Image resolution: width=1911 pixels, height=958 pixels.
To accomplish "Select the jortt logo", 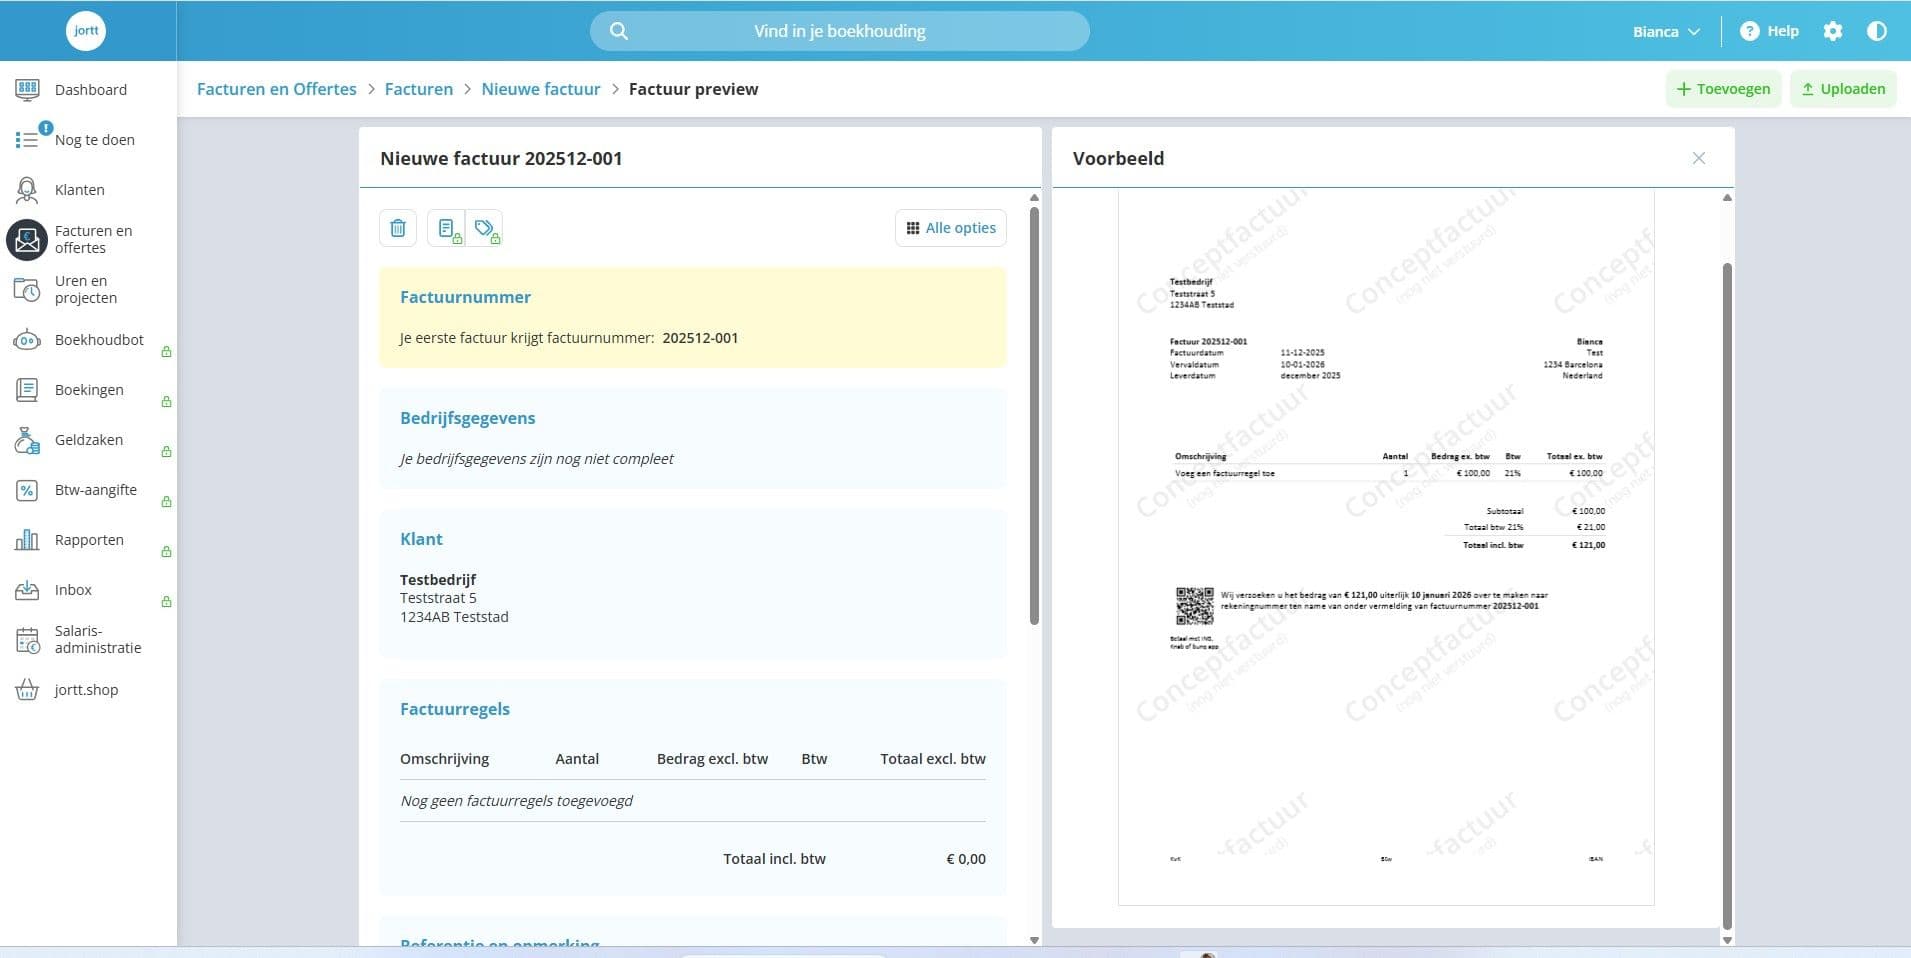I will (86, 30).
